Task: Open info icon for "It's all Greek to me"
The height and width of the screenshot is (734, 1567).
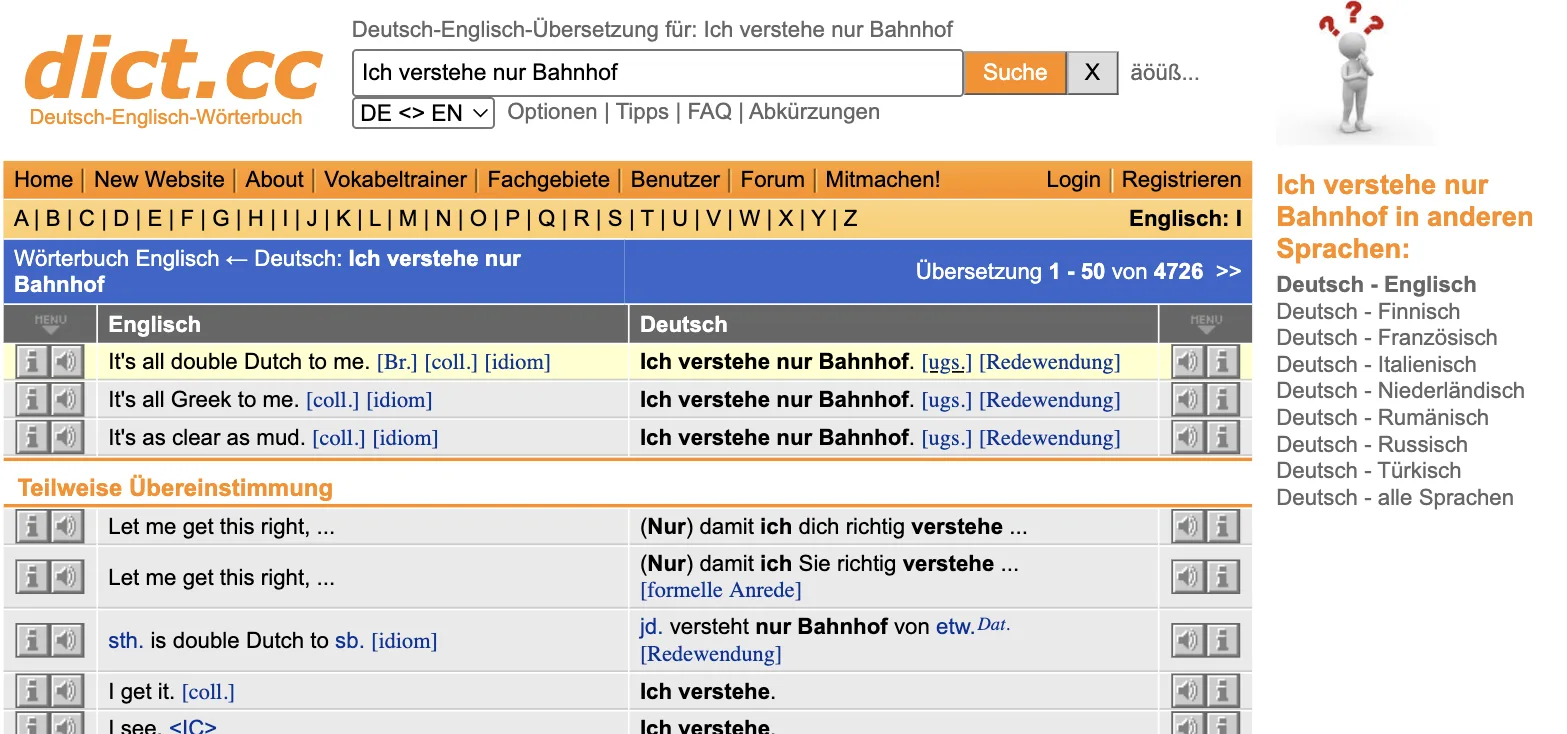Action: tap(32, 400)
